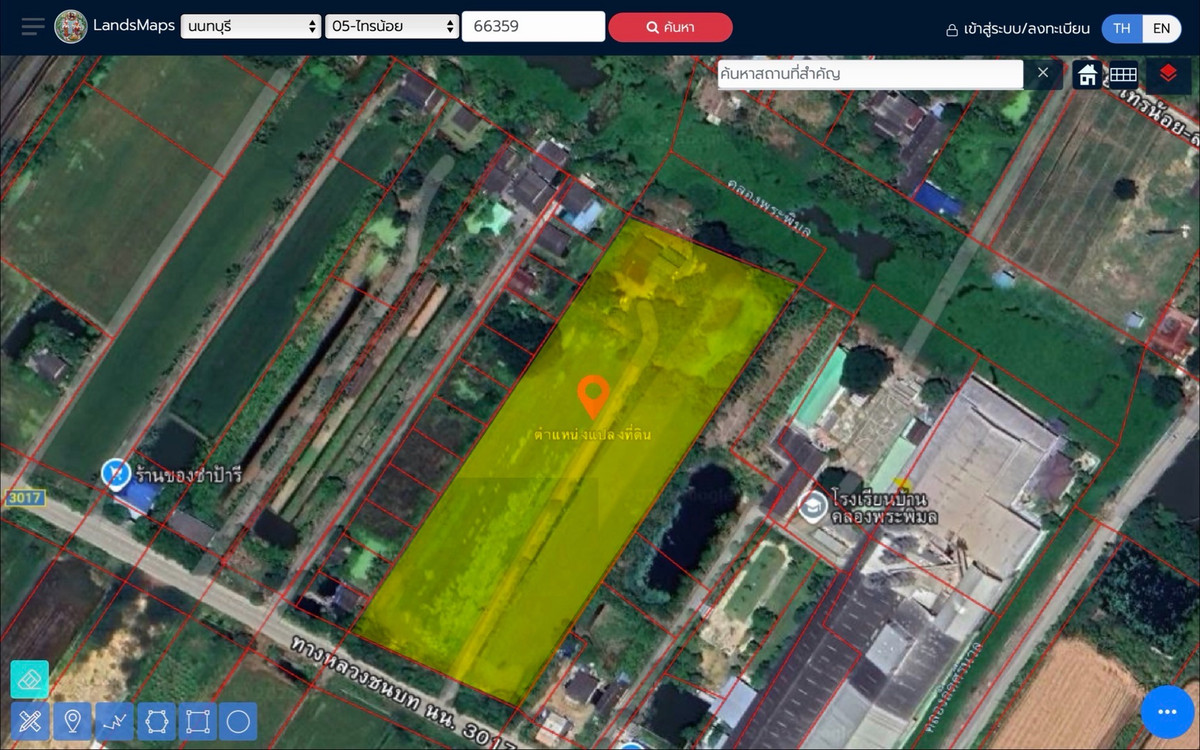Image resolution: width=1200 pixels, height=750 pixels.
Task: Select the polygon drawing tool
Action: 156,721
